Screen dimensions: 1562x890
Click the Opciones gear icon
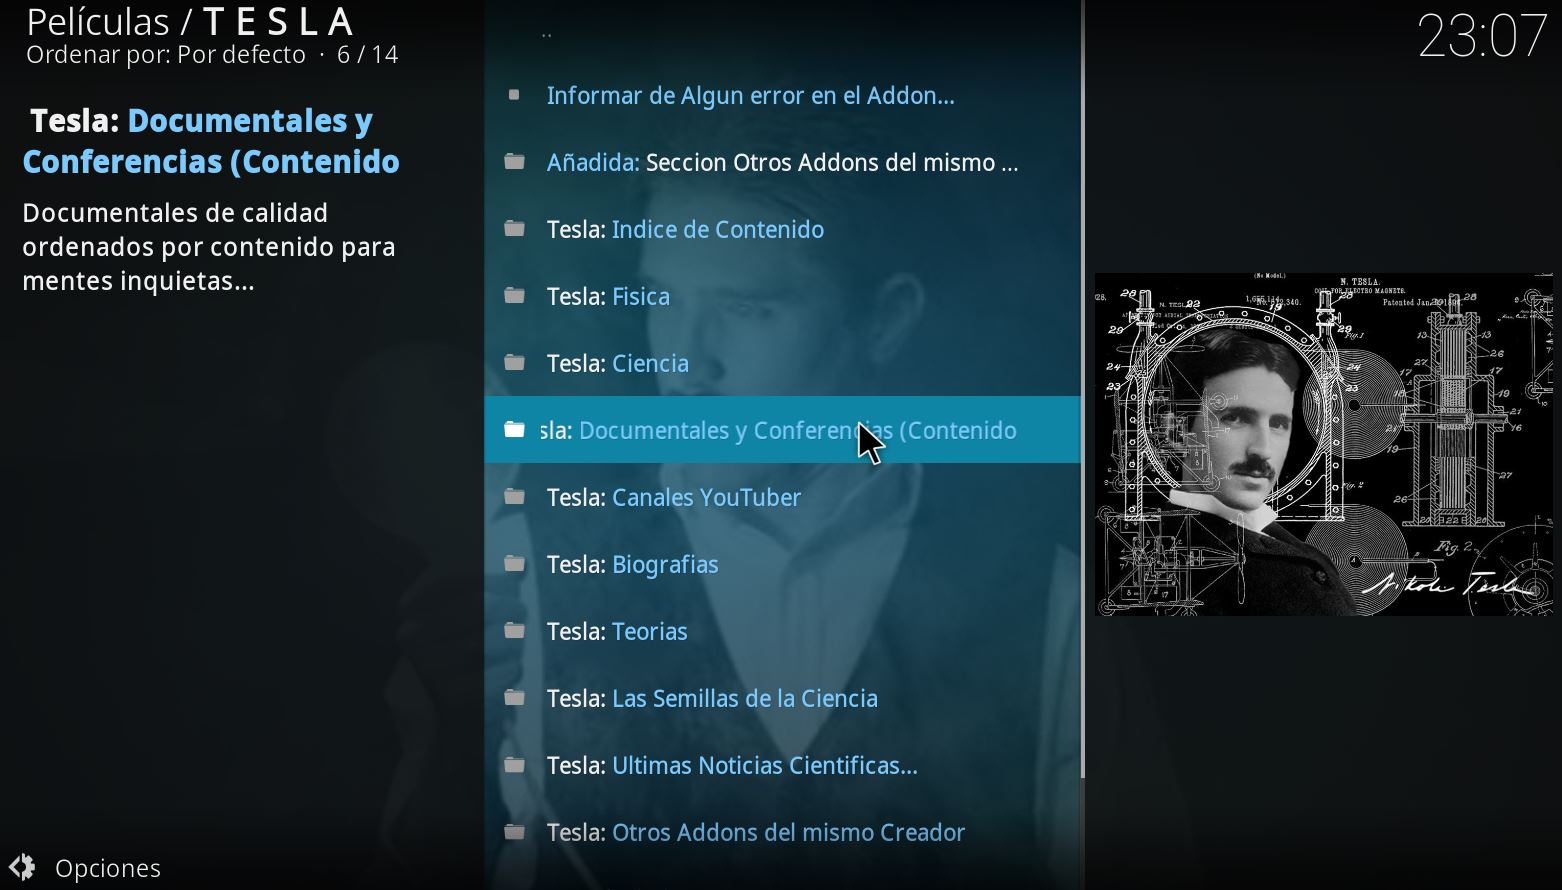(22, 867)
